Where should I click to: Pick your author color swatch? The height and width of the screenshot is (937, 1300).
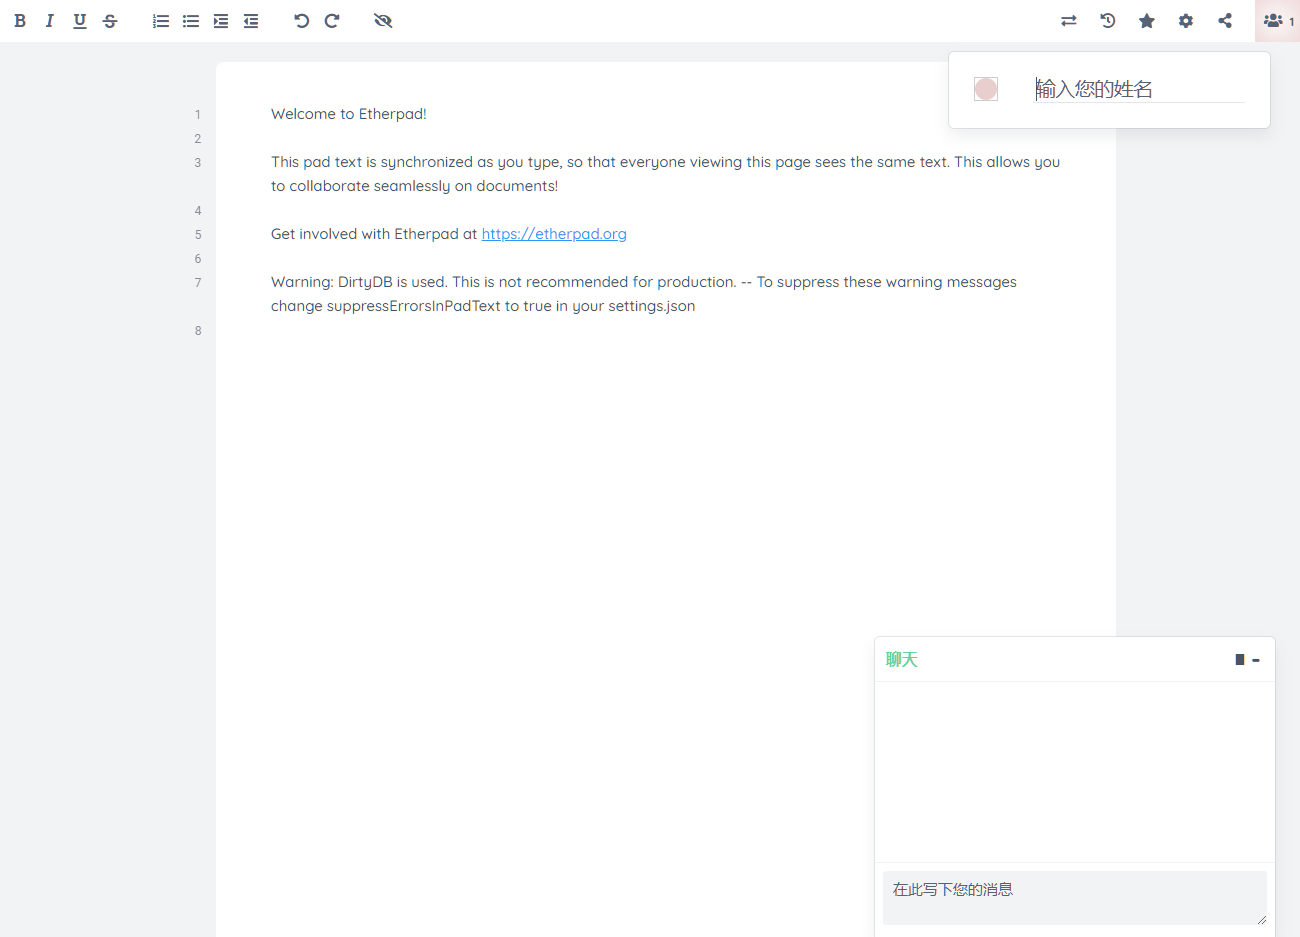[986, 89]
